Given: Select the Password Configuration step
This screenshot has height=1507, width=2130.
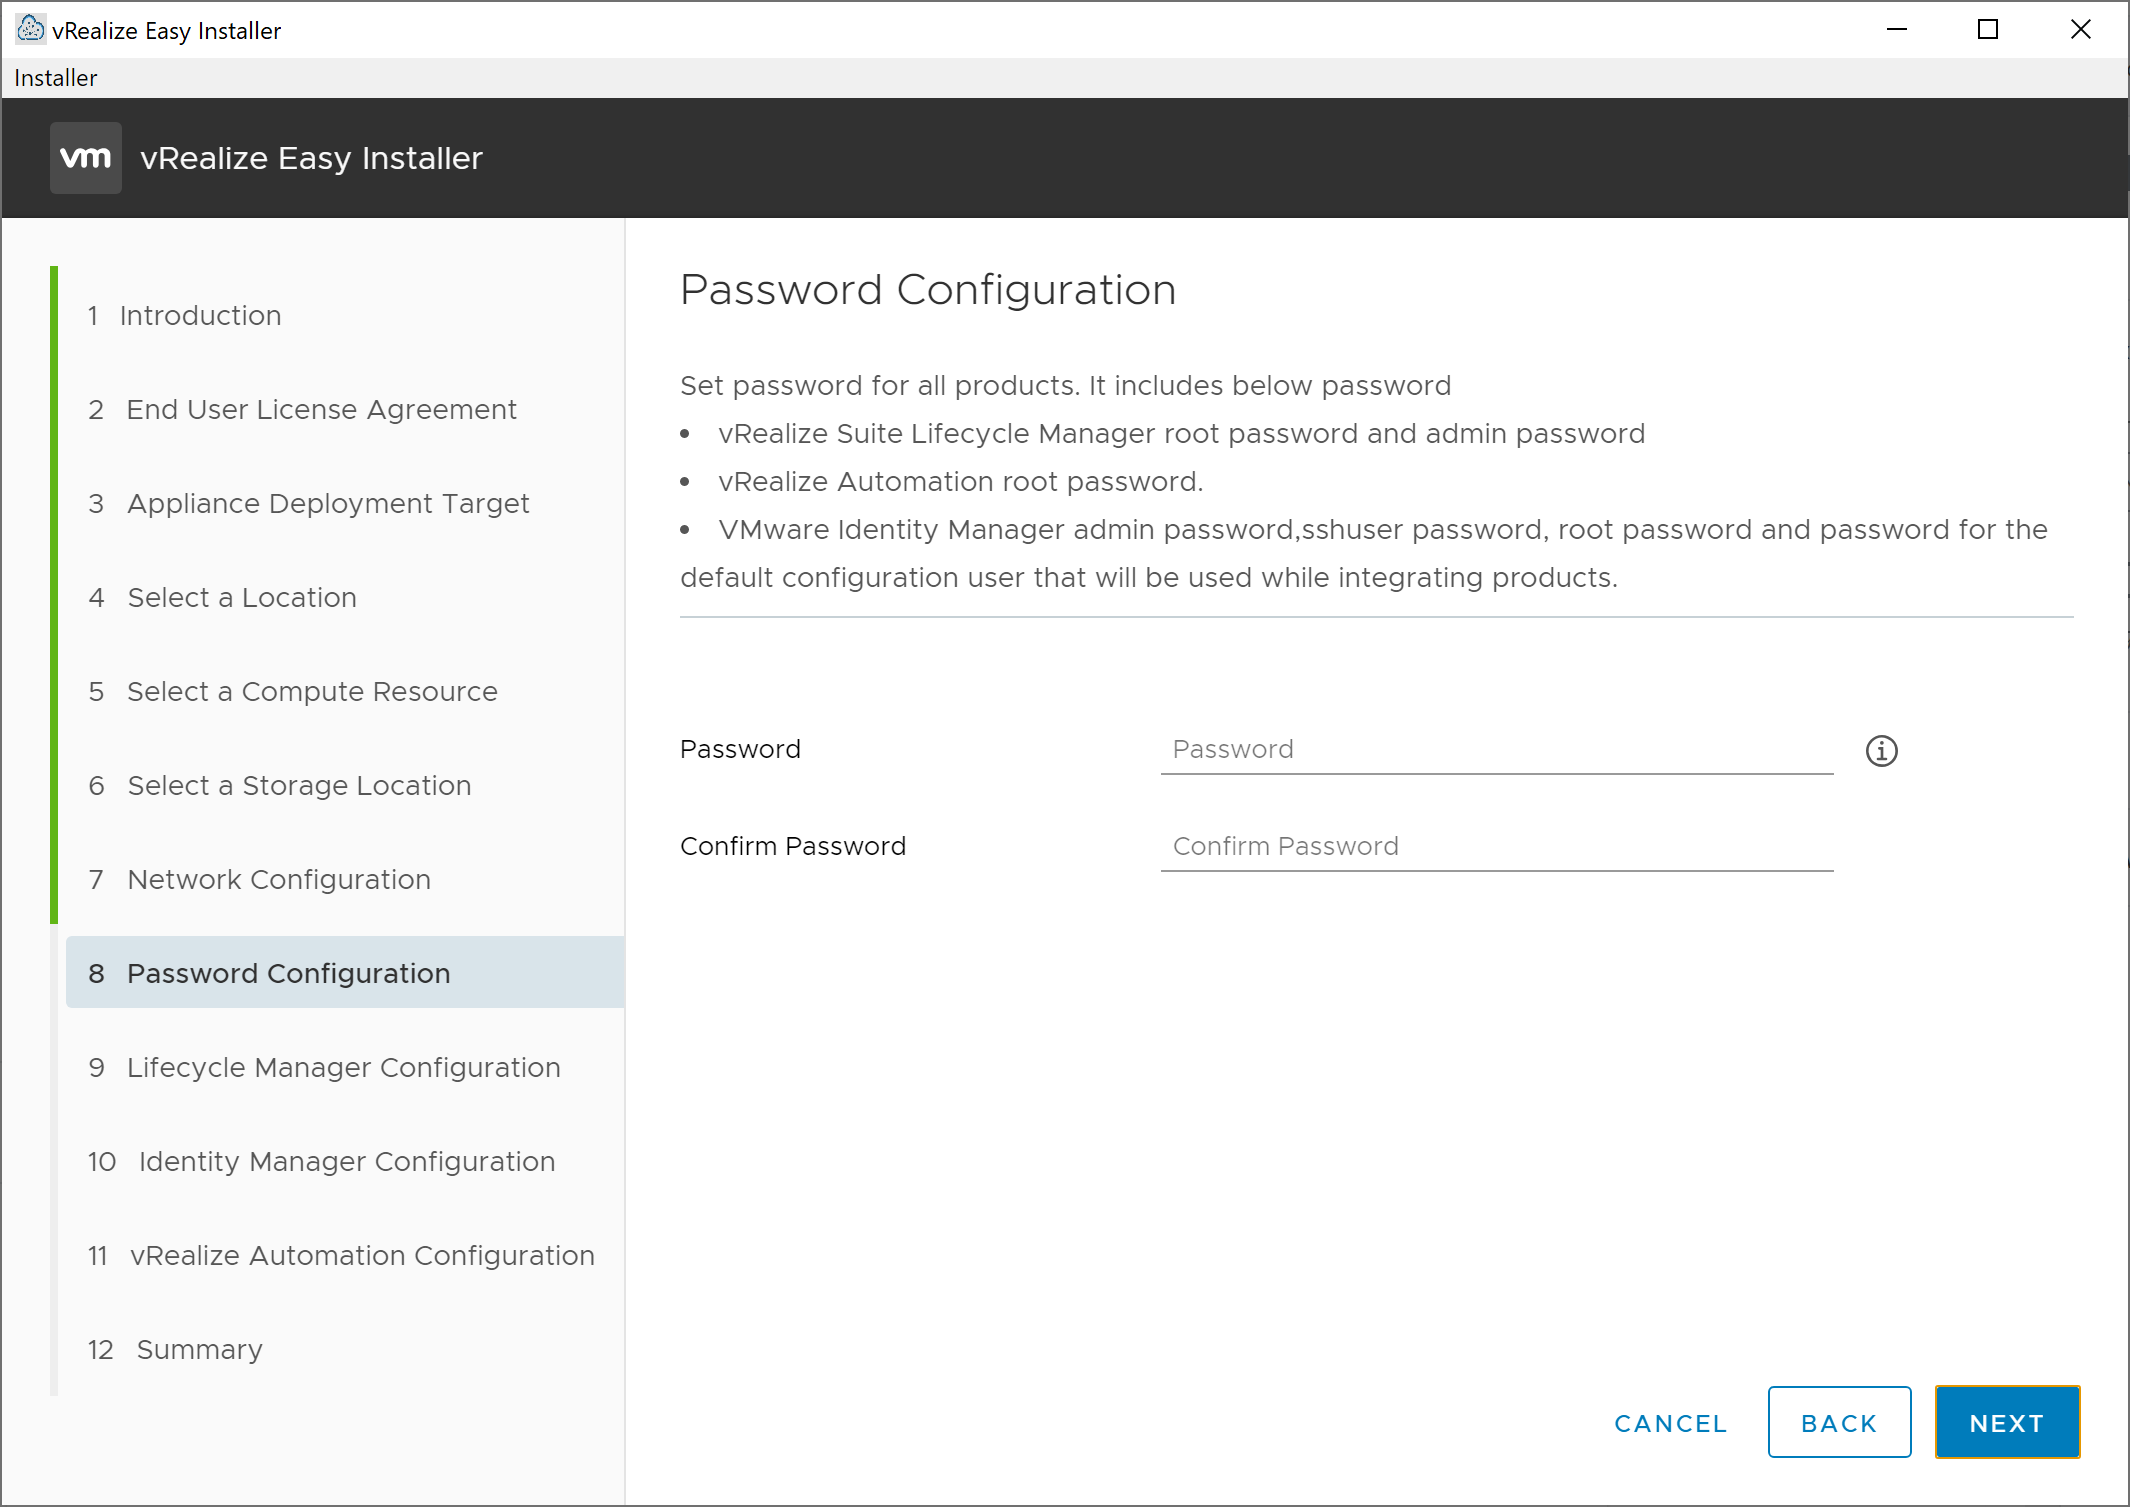Looking at the screenshot, I should click(x=288, y=973).
